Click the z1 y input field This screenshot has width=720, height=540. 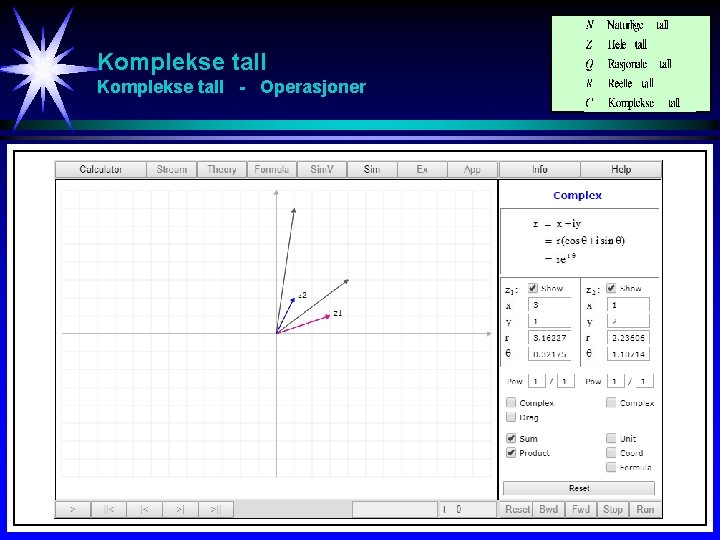tap(550, 321)
